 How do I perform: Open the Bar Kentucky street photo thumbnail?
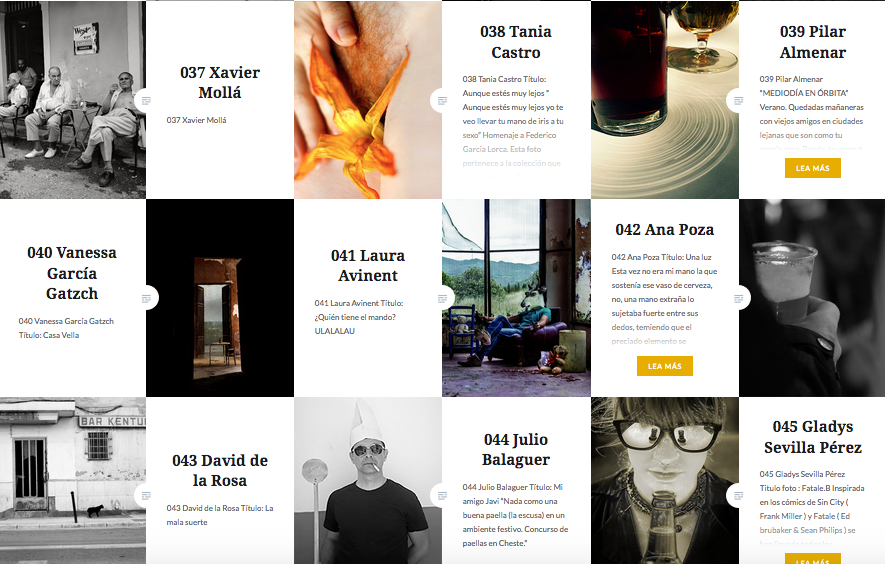[73, 480]
